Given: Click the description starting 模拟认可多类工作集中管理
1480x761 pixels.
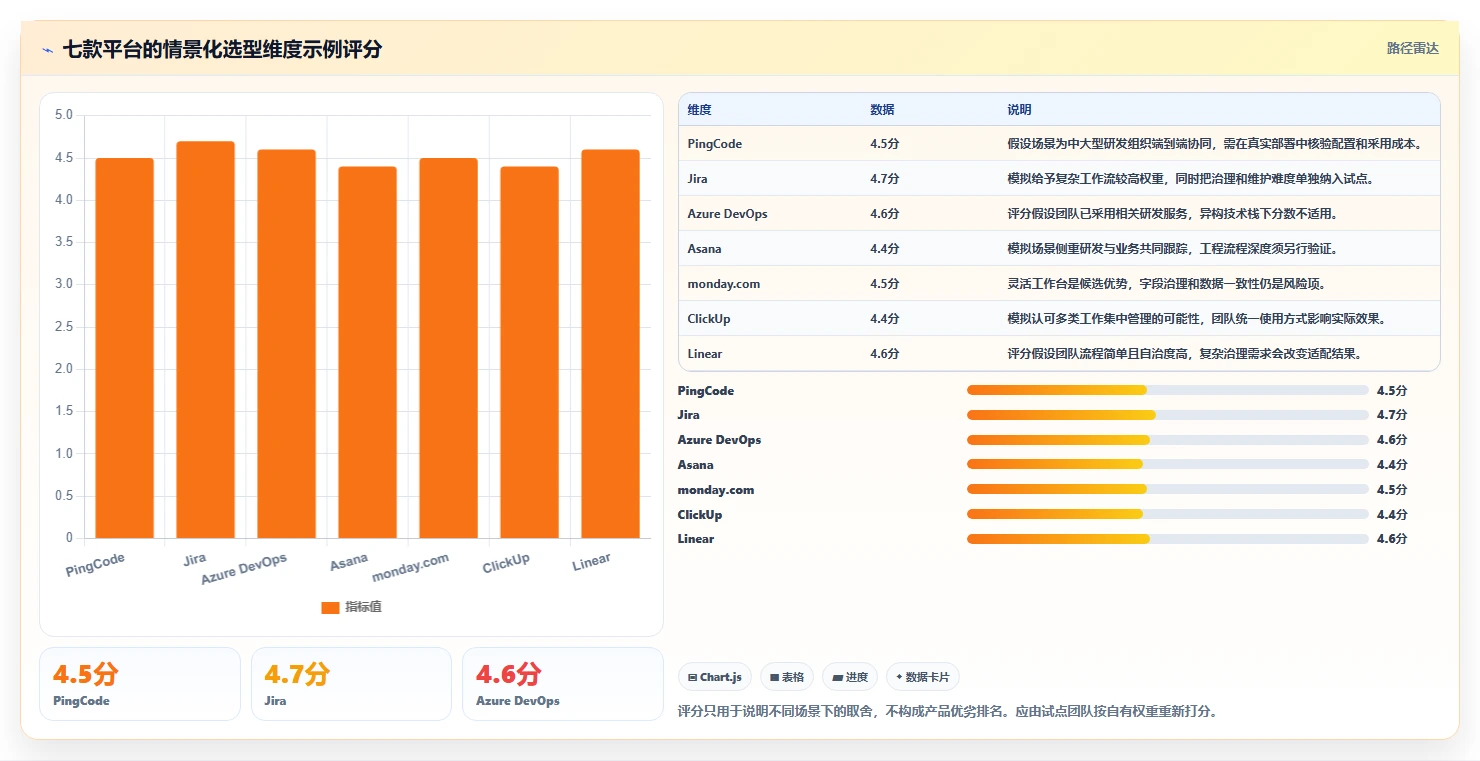Looking at the screenshot, I should [x=1196, y=319].
